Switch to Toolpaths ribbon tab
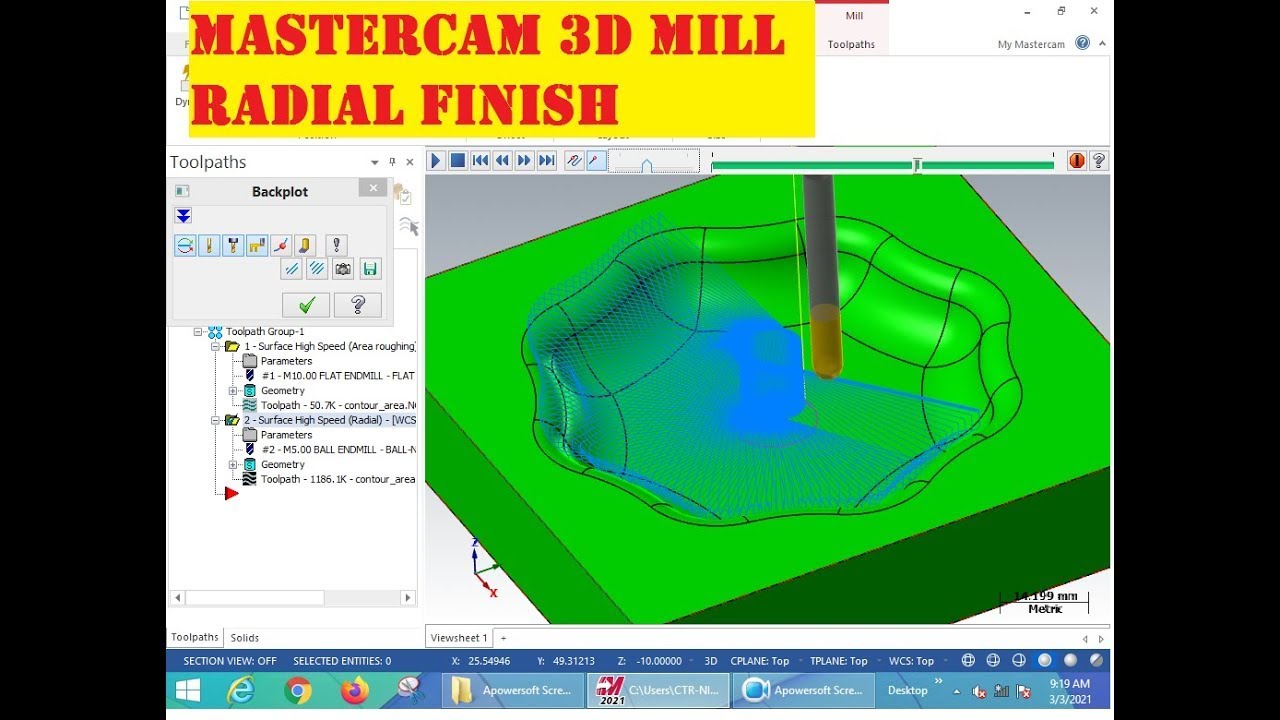Image resolution: width=1280 pixels, height=720 pixels. tap(851, 44)
